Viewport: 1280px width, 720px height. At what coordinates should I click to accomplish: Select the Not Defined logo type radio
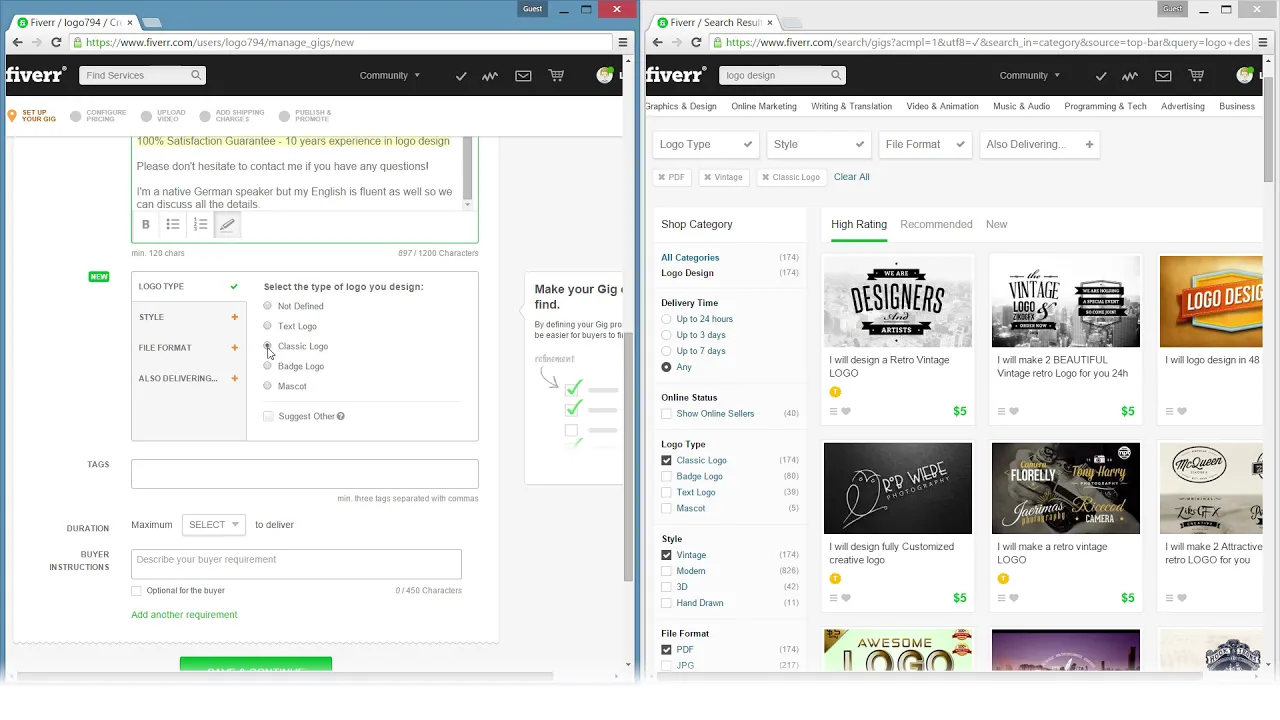(x=267, y=306)
